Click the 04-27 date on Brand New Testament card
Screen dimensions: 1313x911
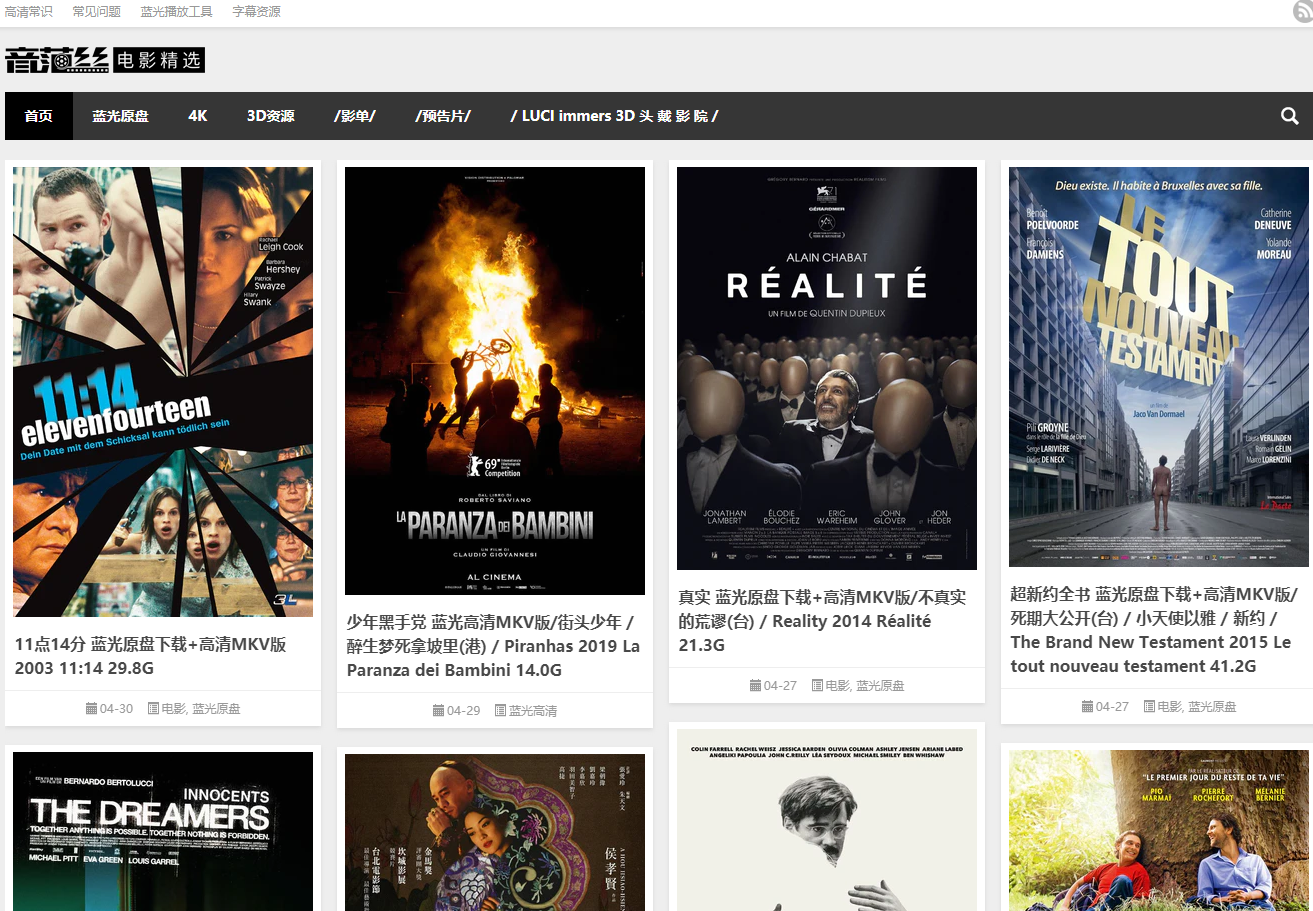click(x=1112, y=707)
